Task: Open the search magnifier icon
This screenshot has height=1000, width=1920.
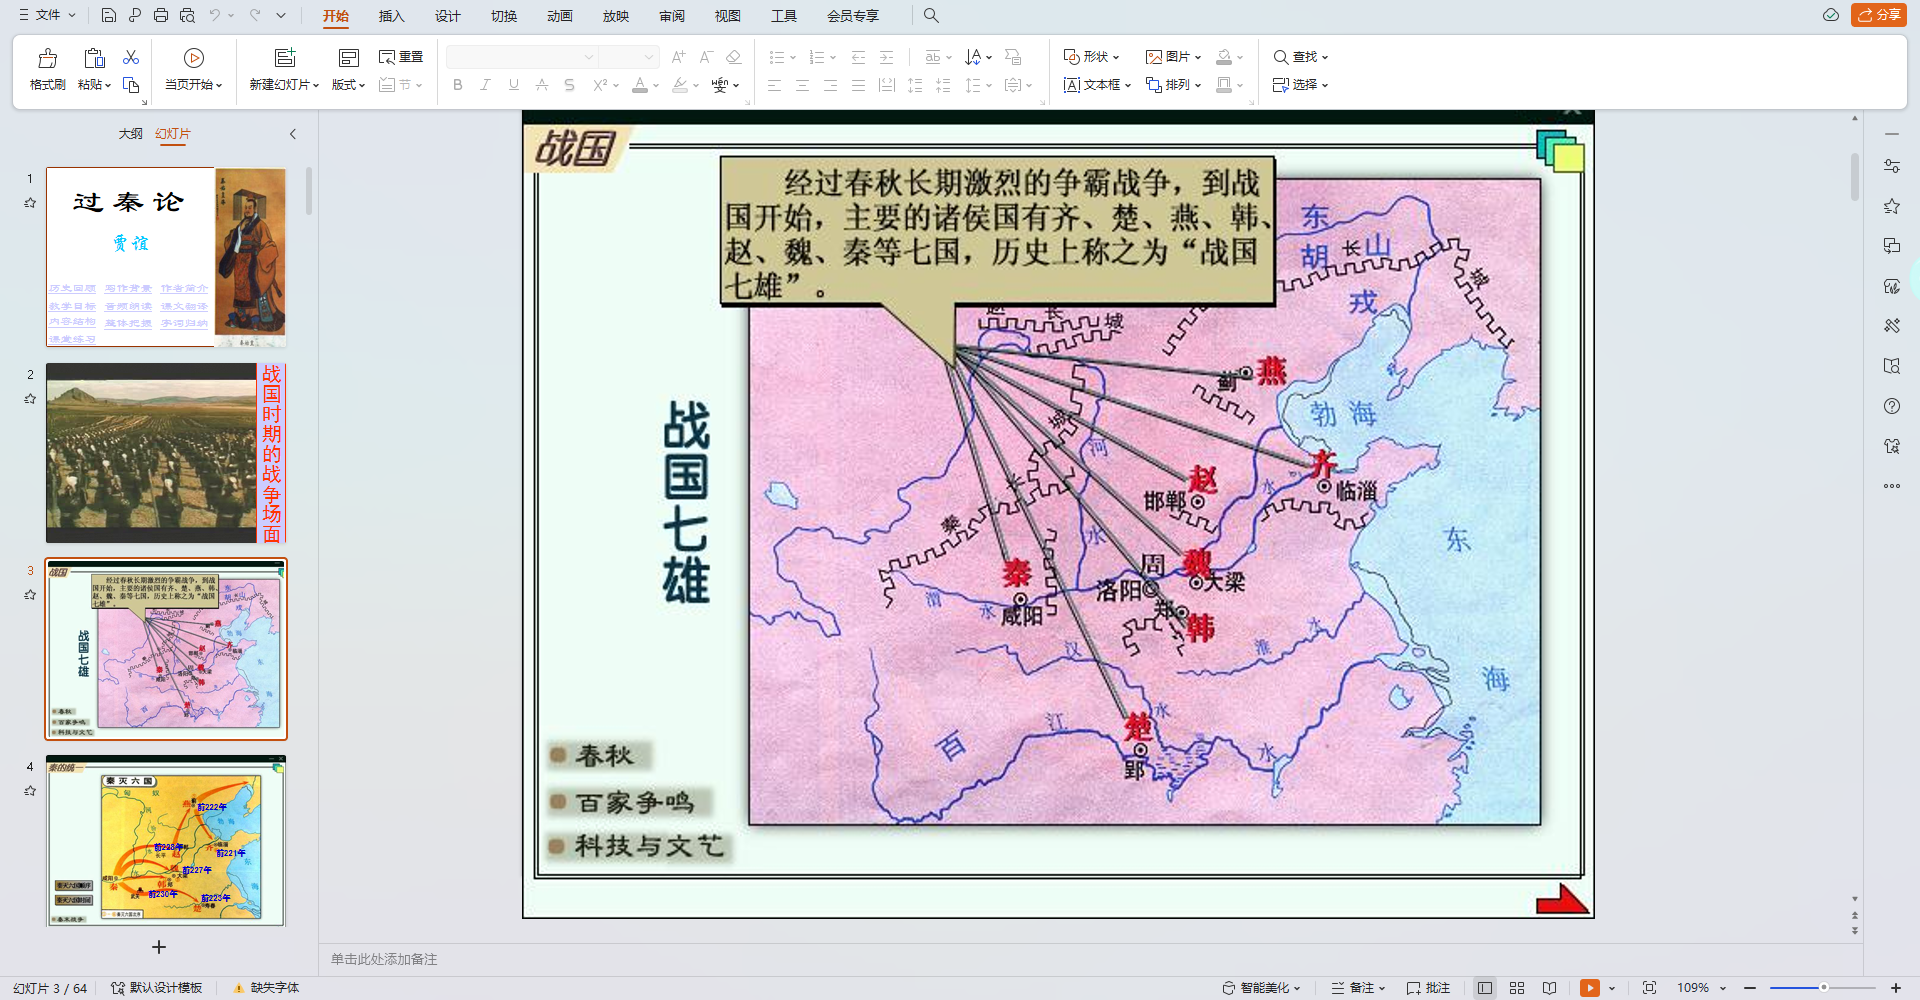Action: pos(931,15)
